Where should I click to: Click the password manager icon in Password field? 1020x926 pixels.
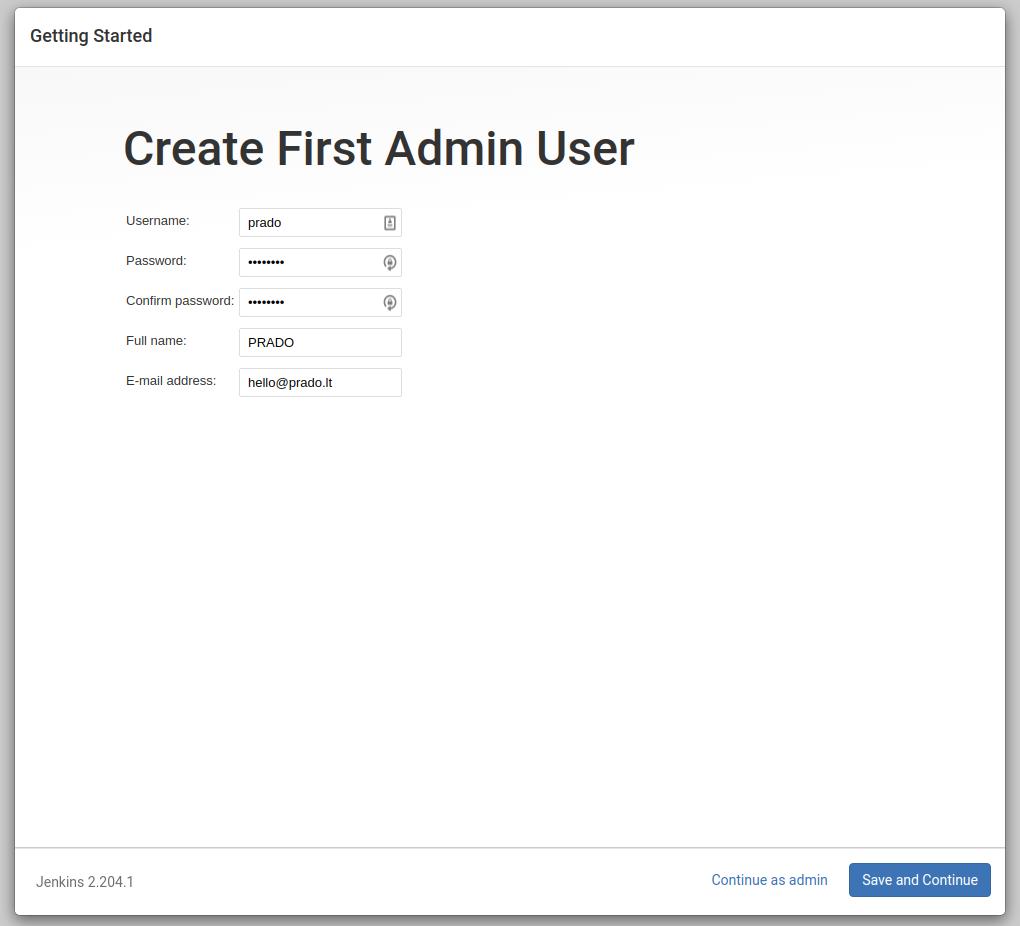[x=390, y=263]
